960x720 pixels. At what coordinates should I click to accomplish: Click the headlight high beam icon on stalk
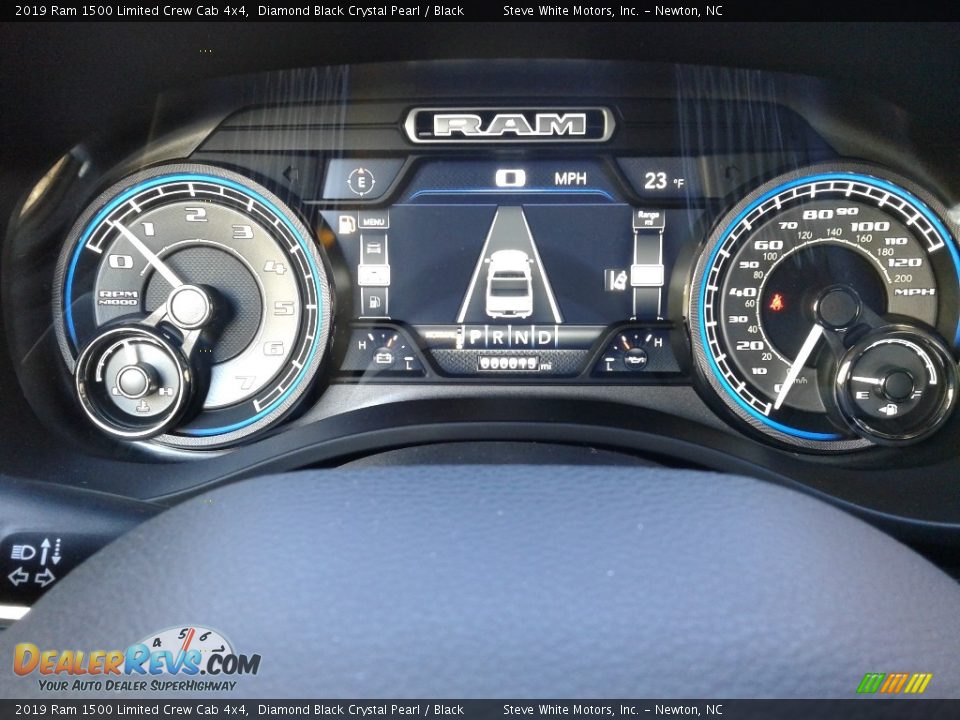click(23, 551)
